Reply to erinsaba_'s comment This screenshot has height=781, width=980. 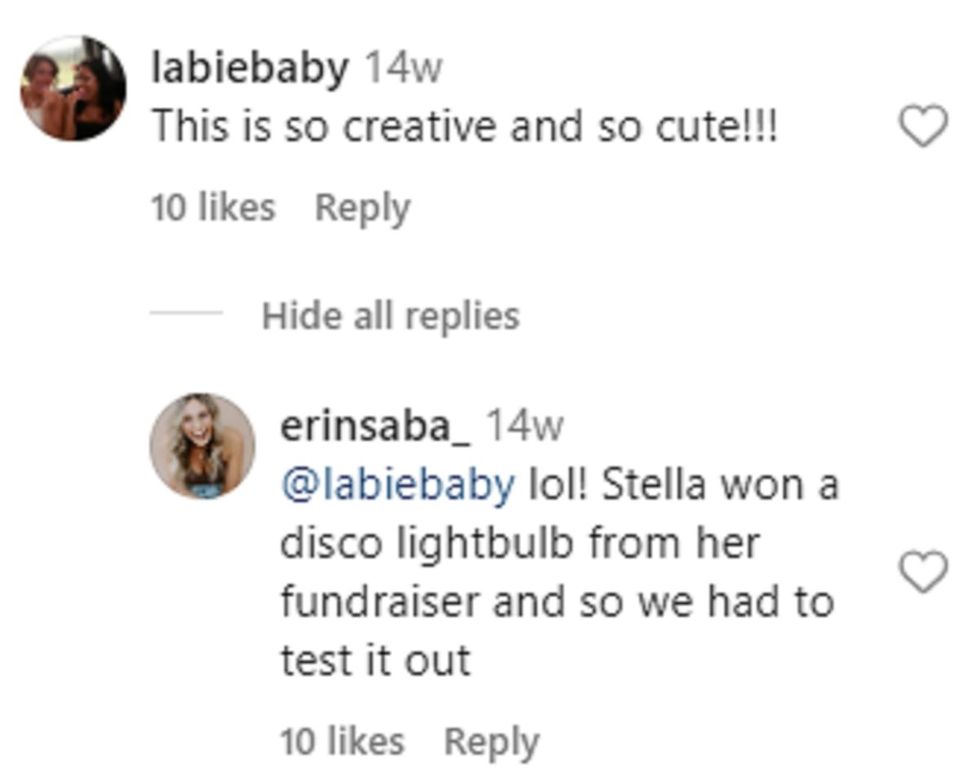click(x=491, y=742)
